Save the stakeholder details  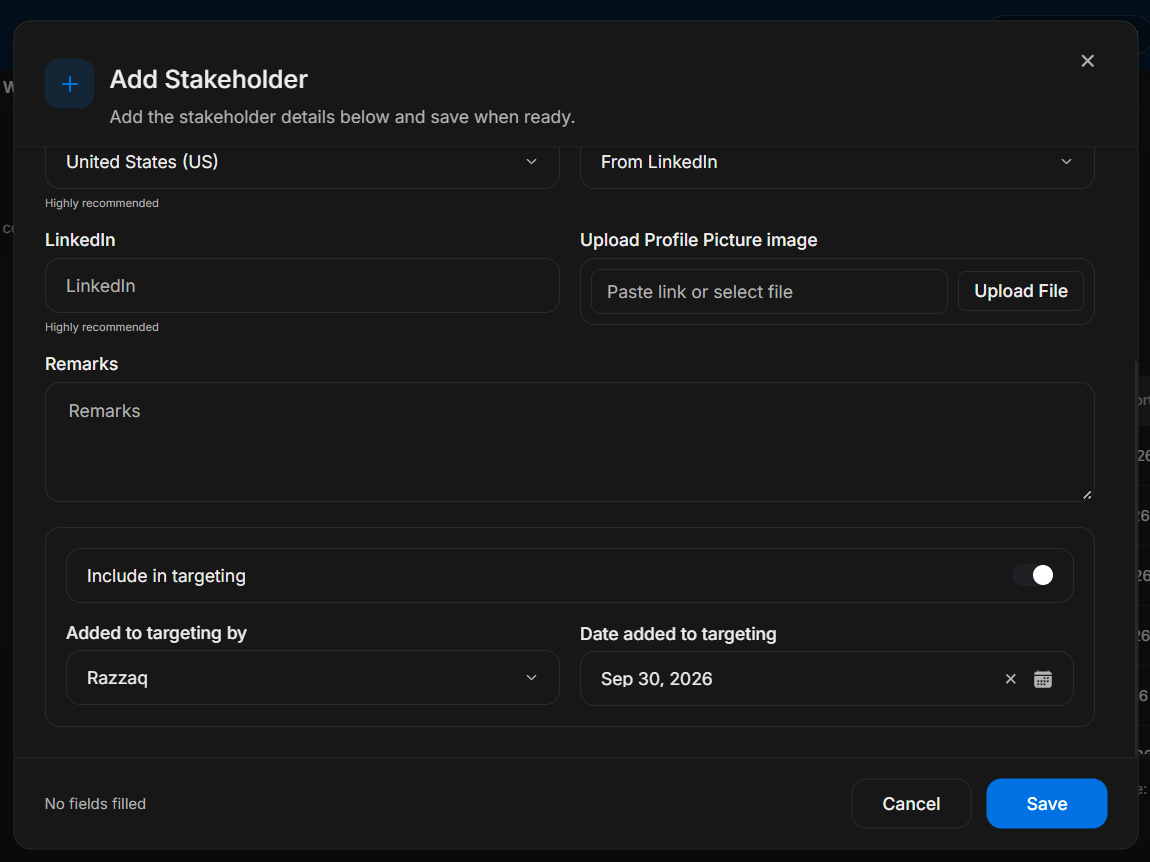1047,803
